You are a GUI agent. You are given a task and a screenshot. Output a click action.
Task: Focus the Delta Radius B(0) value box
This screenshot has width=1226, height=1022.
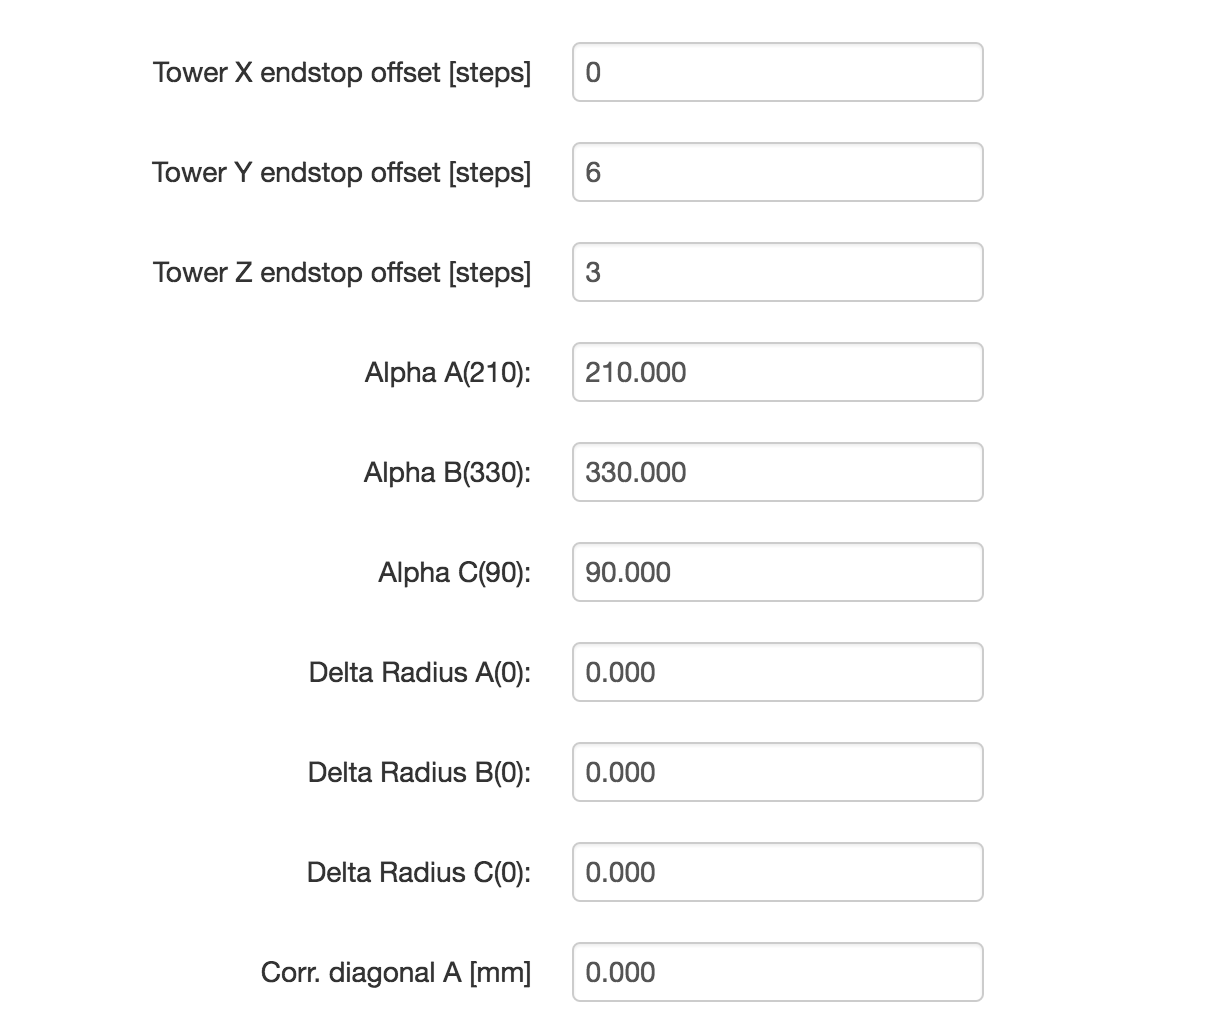pyautogui.click(x=777, y=772)
